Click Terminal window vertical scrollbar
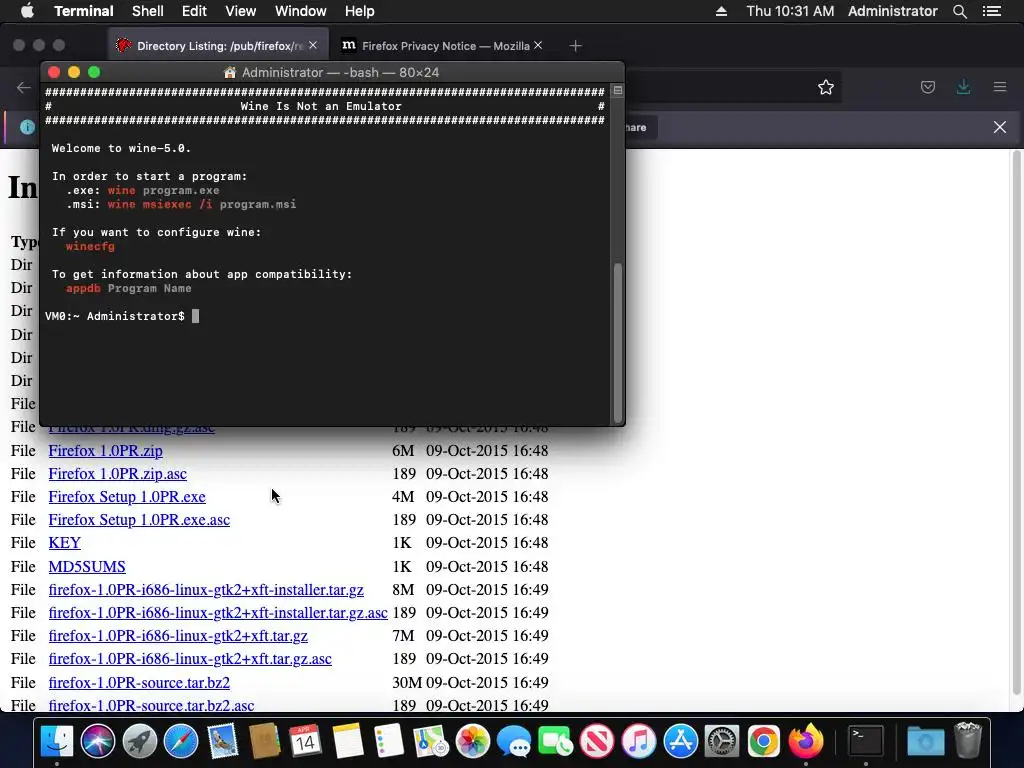 click(618, 342)
